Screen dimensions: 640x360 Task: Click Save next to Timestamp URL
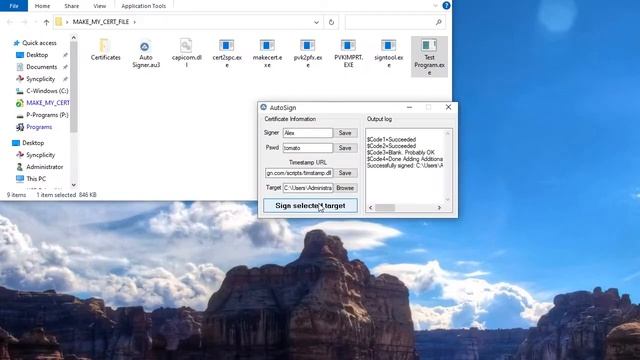point(345,173)
